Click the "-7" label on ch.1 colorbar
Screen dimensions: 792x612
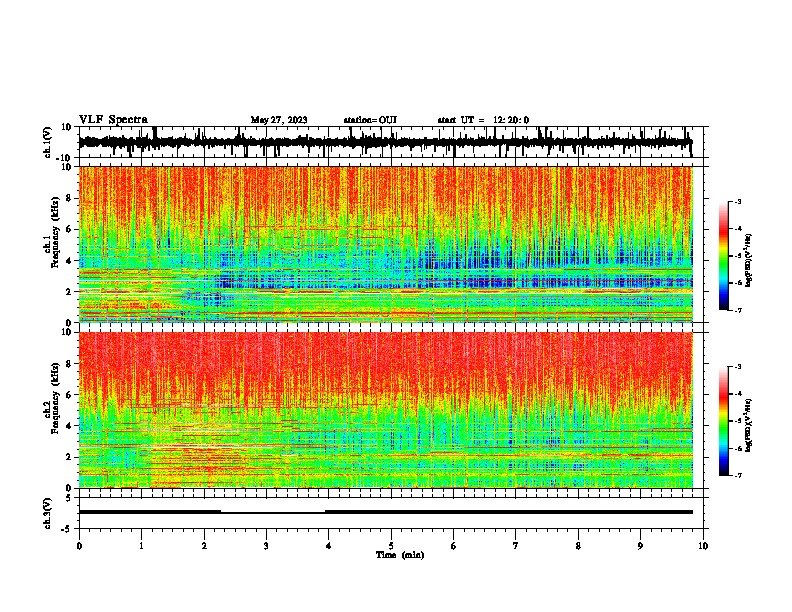tap(737, 310)
